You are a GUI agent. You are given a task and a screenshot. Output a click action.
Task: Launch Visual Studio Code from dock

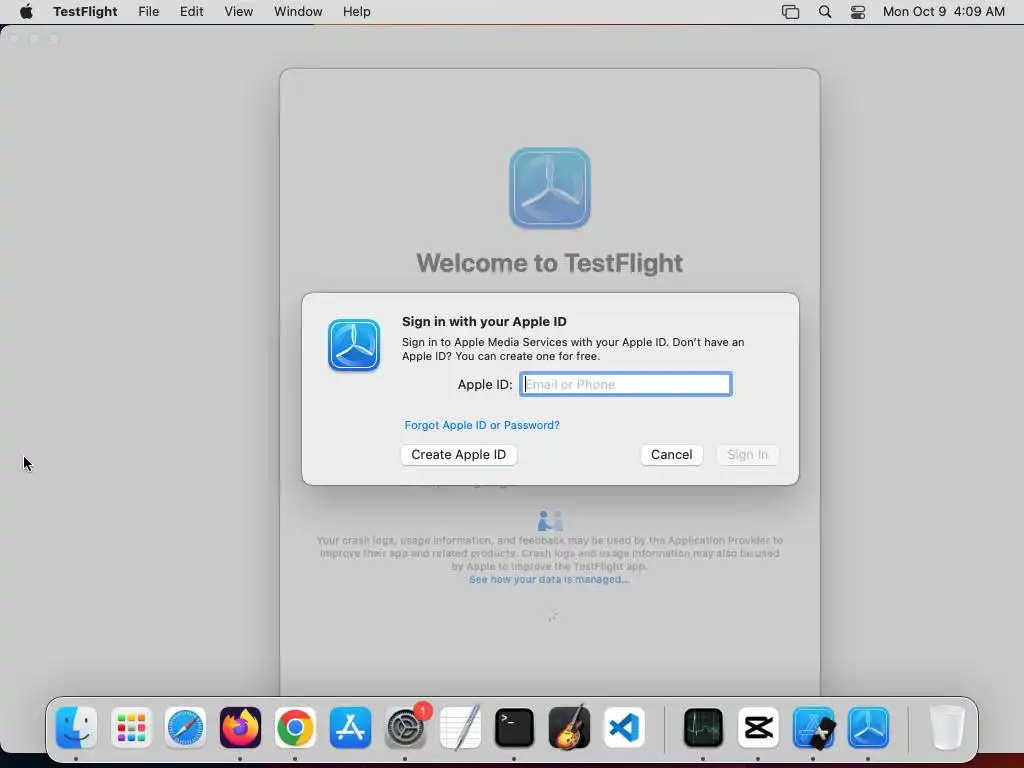pos(624,728)
